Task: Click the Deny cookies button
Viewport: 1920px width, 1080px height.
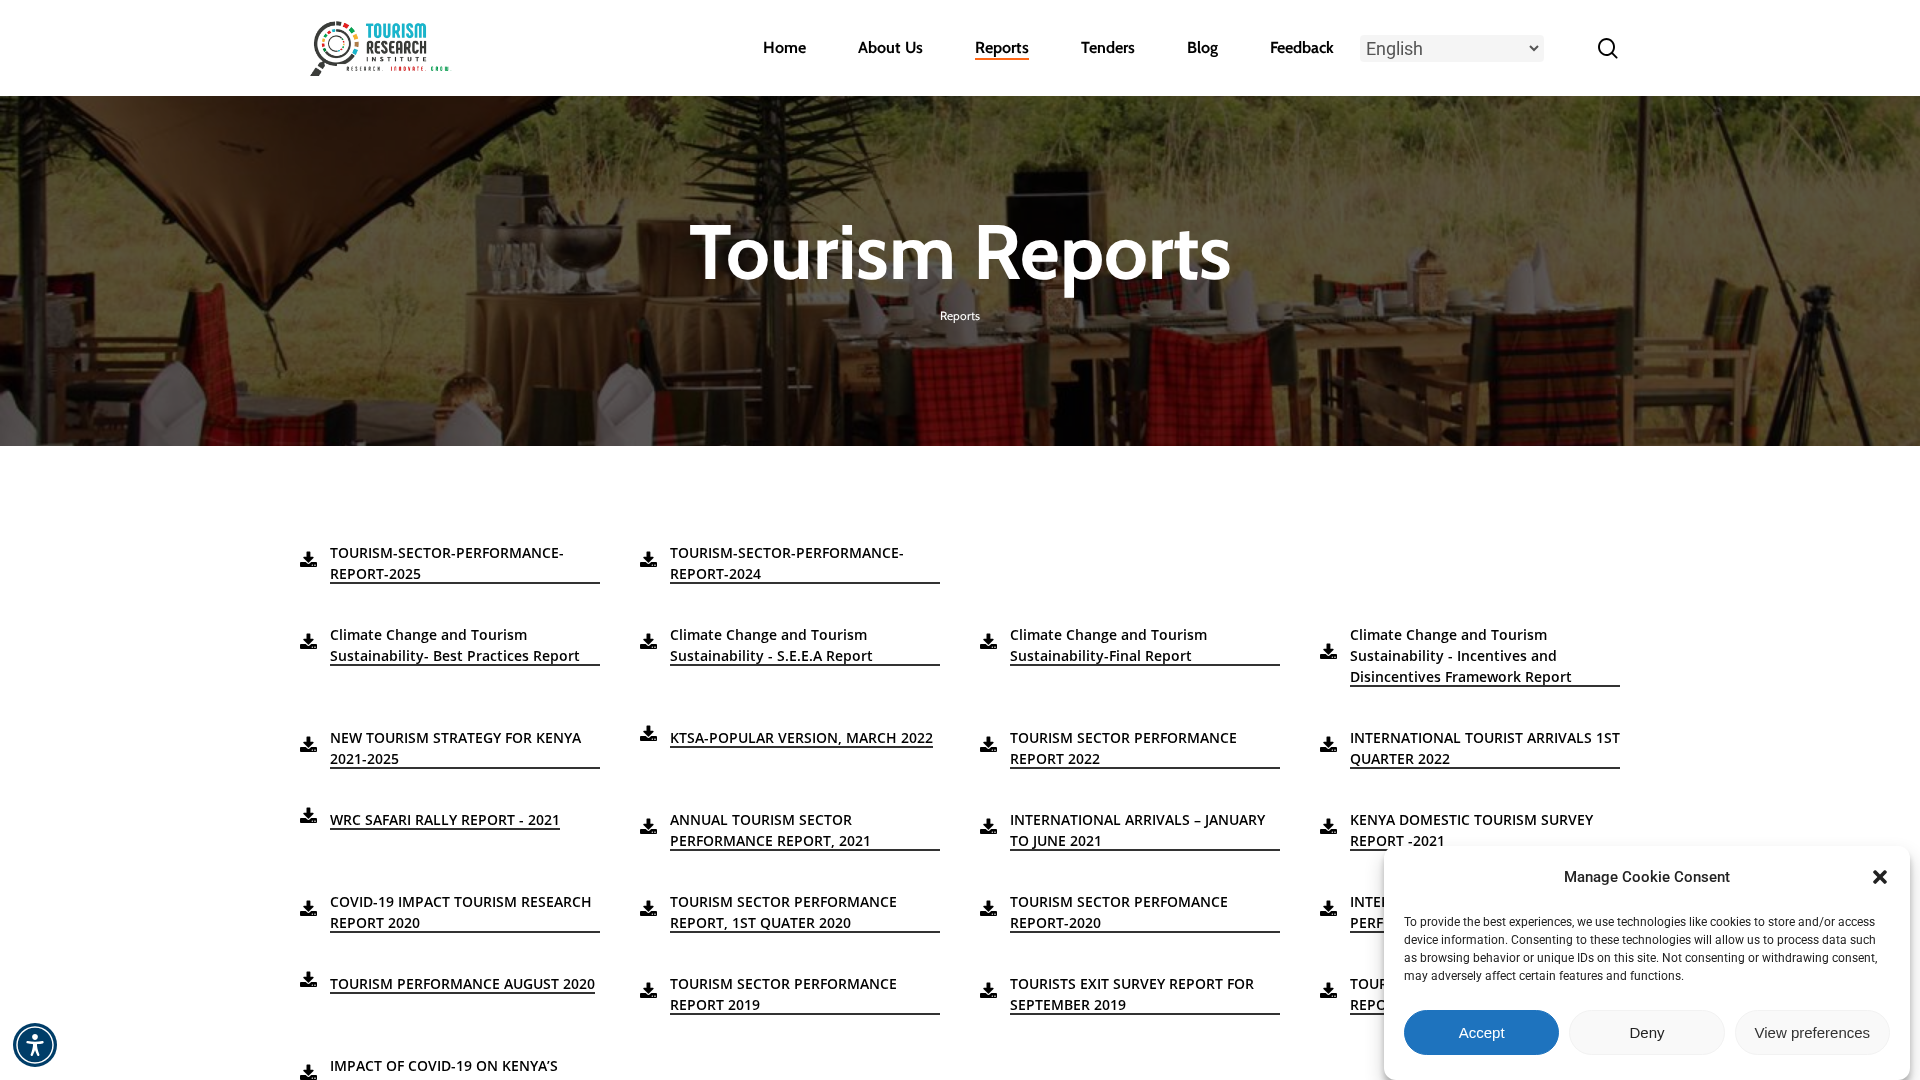Action: (1647, 1032)
